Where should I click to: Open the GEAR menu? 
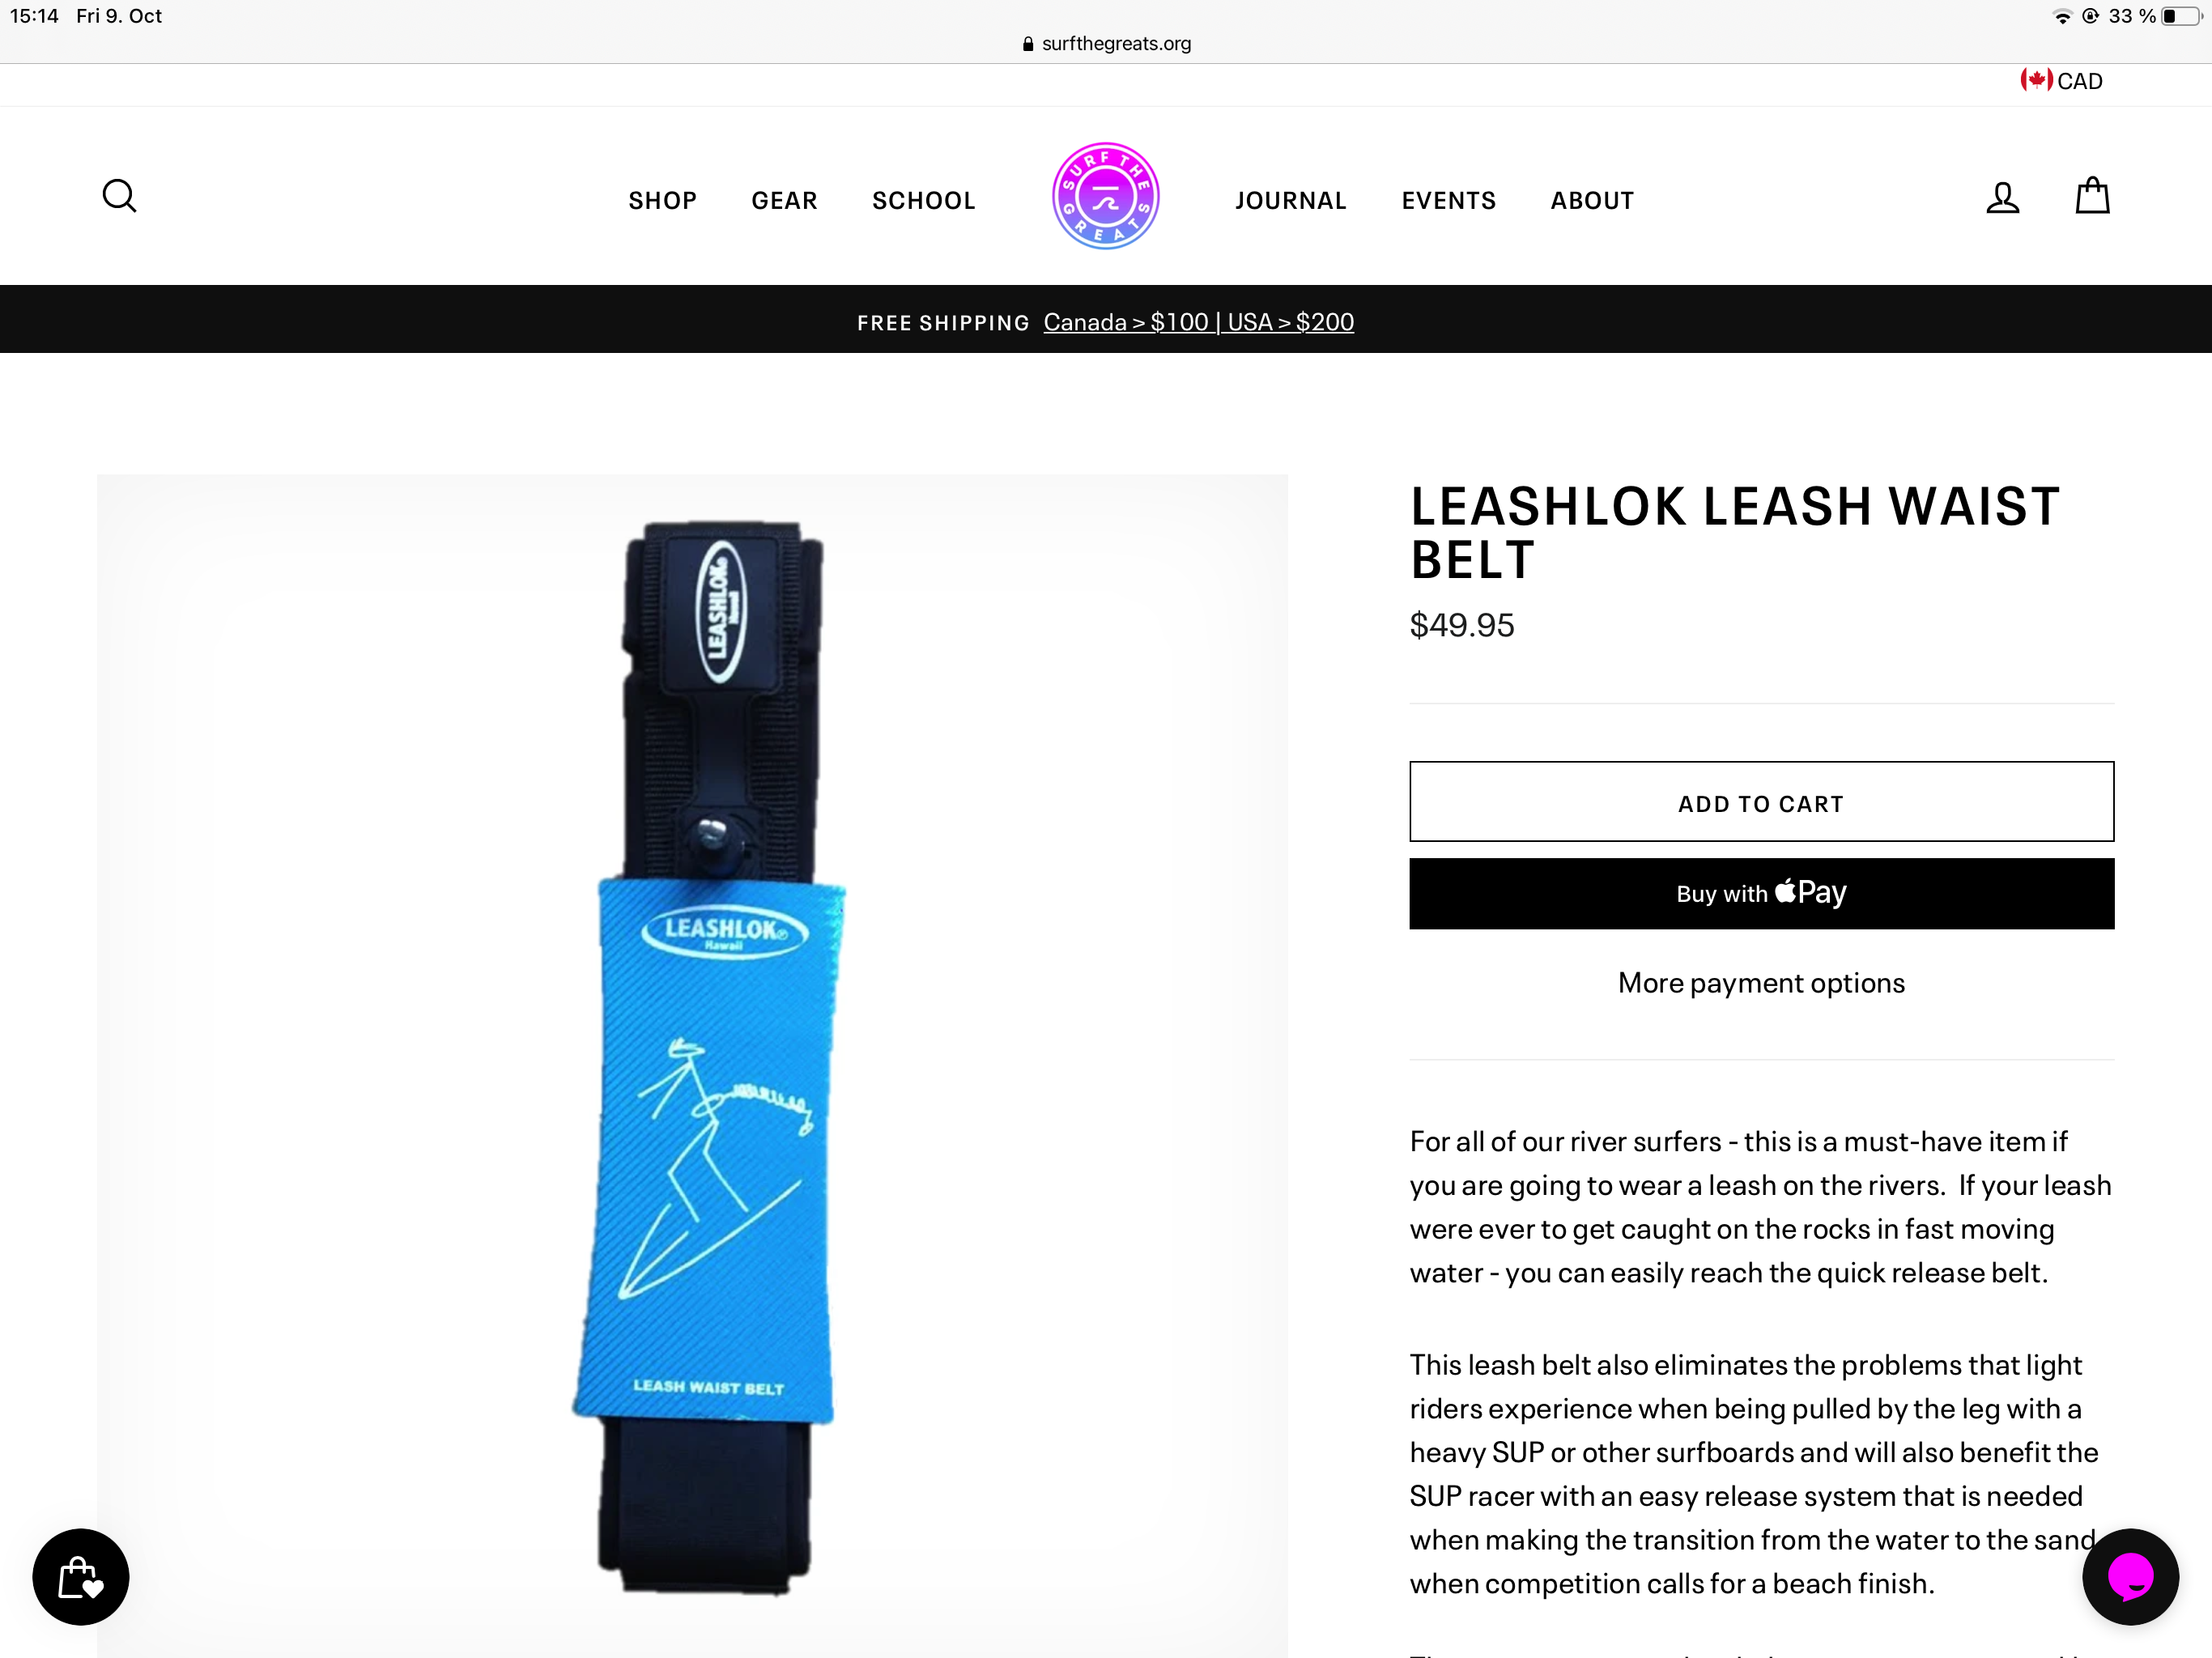point(784,201)
